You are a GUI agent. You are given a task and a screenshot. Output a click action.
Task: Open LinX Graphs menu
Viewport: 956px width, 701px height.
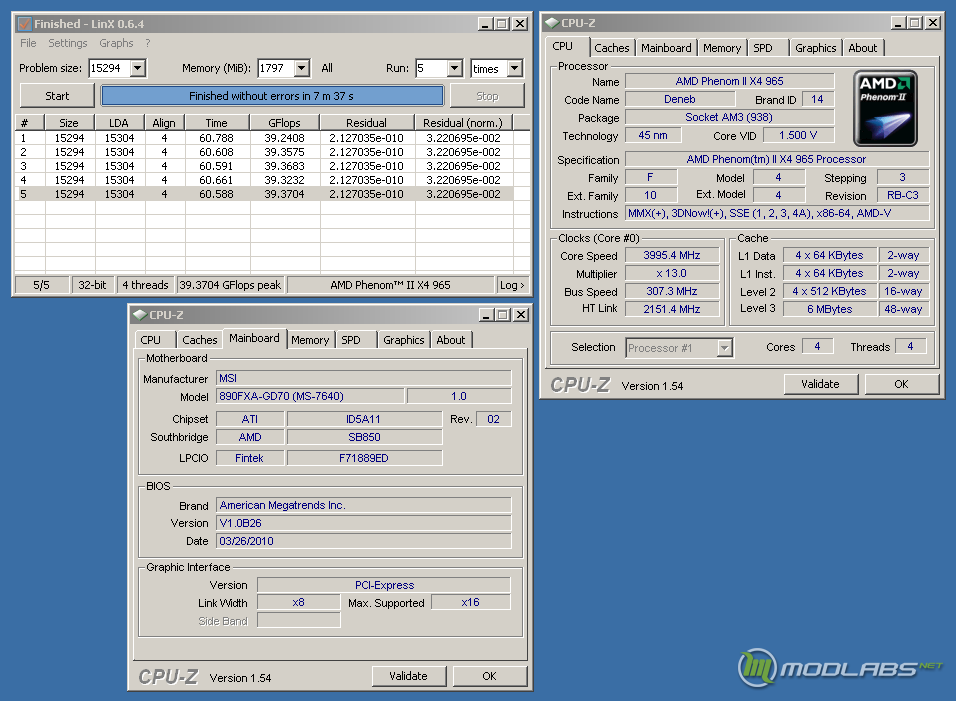(x=116, y=43)
